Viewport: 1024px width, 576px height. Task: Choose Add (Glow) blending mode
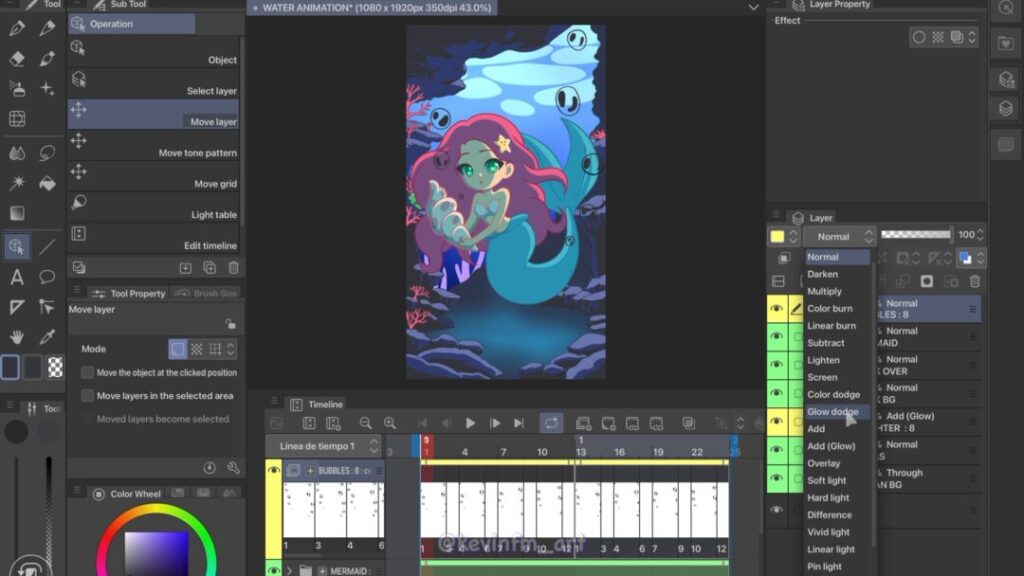pyautogui.click(x=831, y=446)
